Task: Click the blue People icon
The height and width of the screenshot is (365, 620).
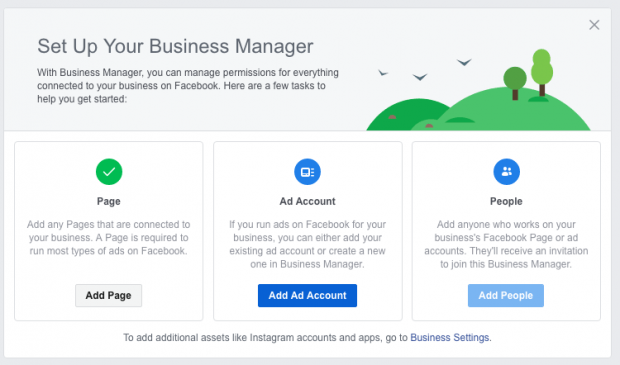Action: [506, 172]
